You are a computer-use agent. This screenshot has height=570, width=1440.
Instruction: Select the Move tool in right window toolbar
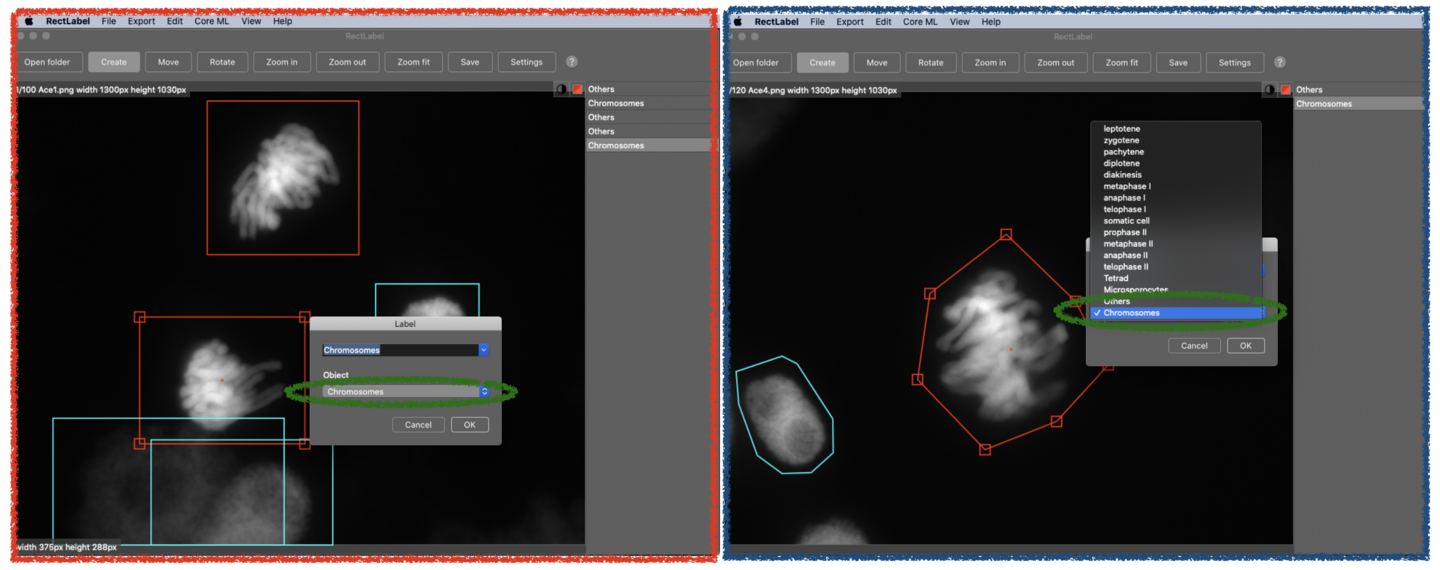click(876, 62)
